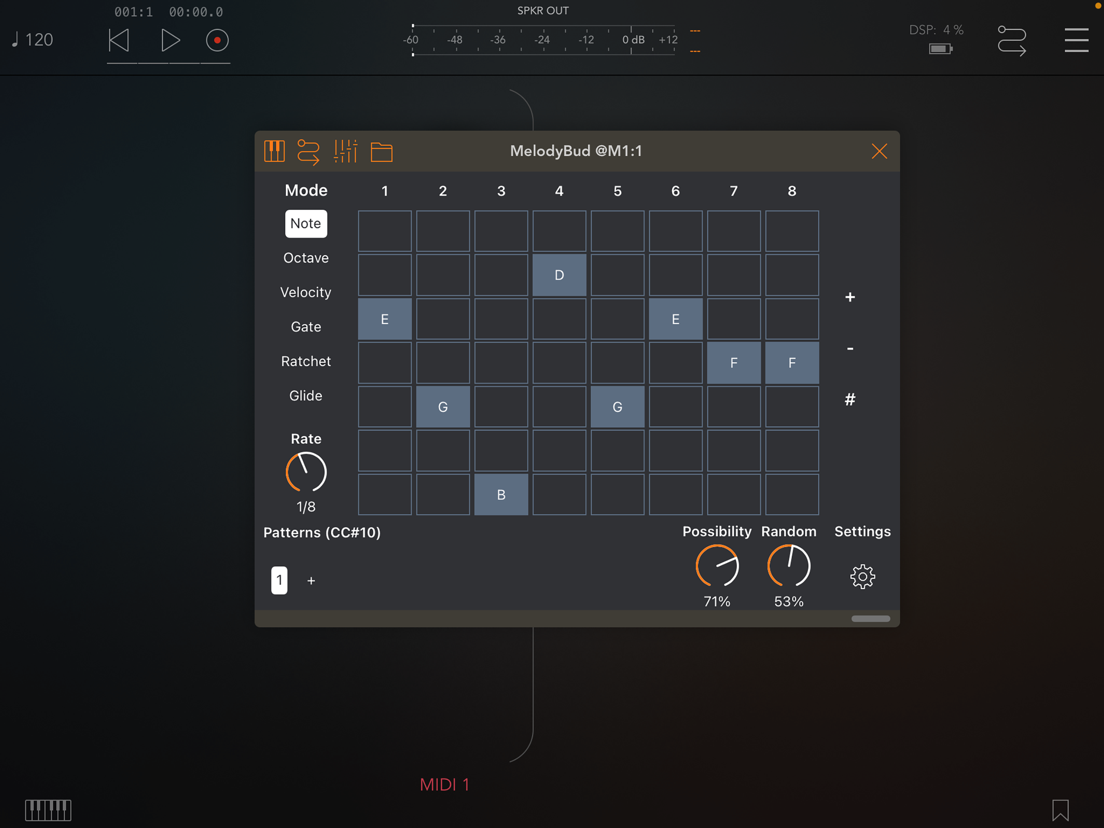Click the 001:1 bar position display
The width and height of the screenshot is (1104, 828).
pyautogui.click(x=133, y=12)
